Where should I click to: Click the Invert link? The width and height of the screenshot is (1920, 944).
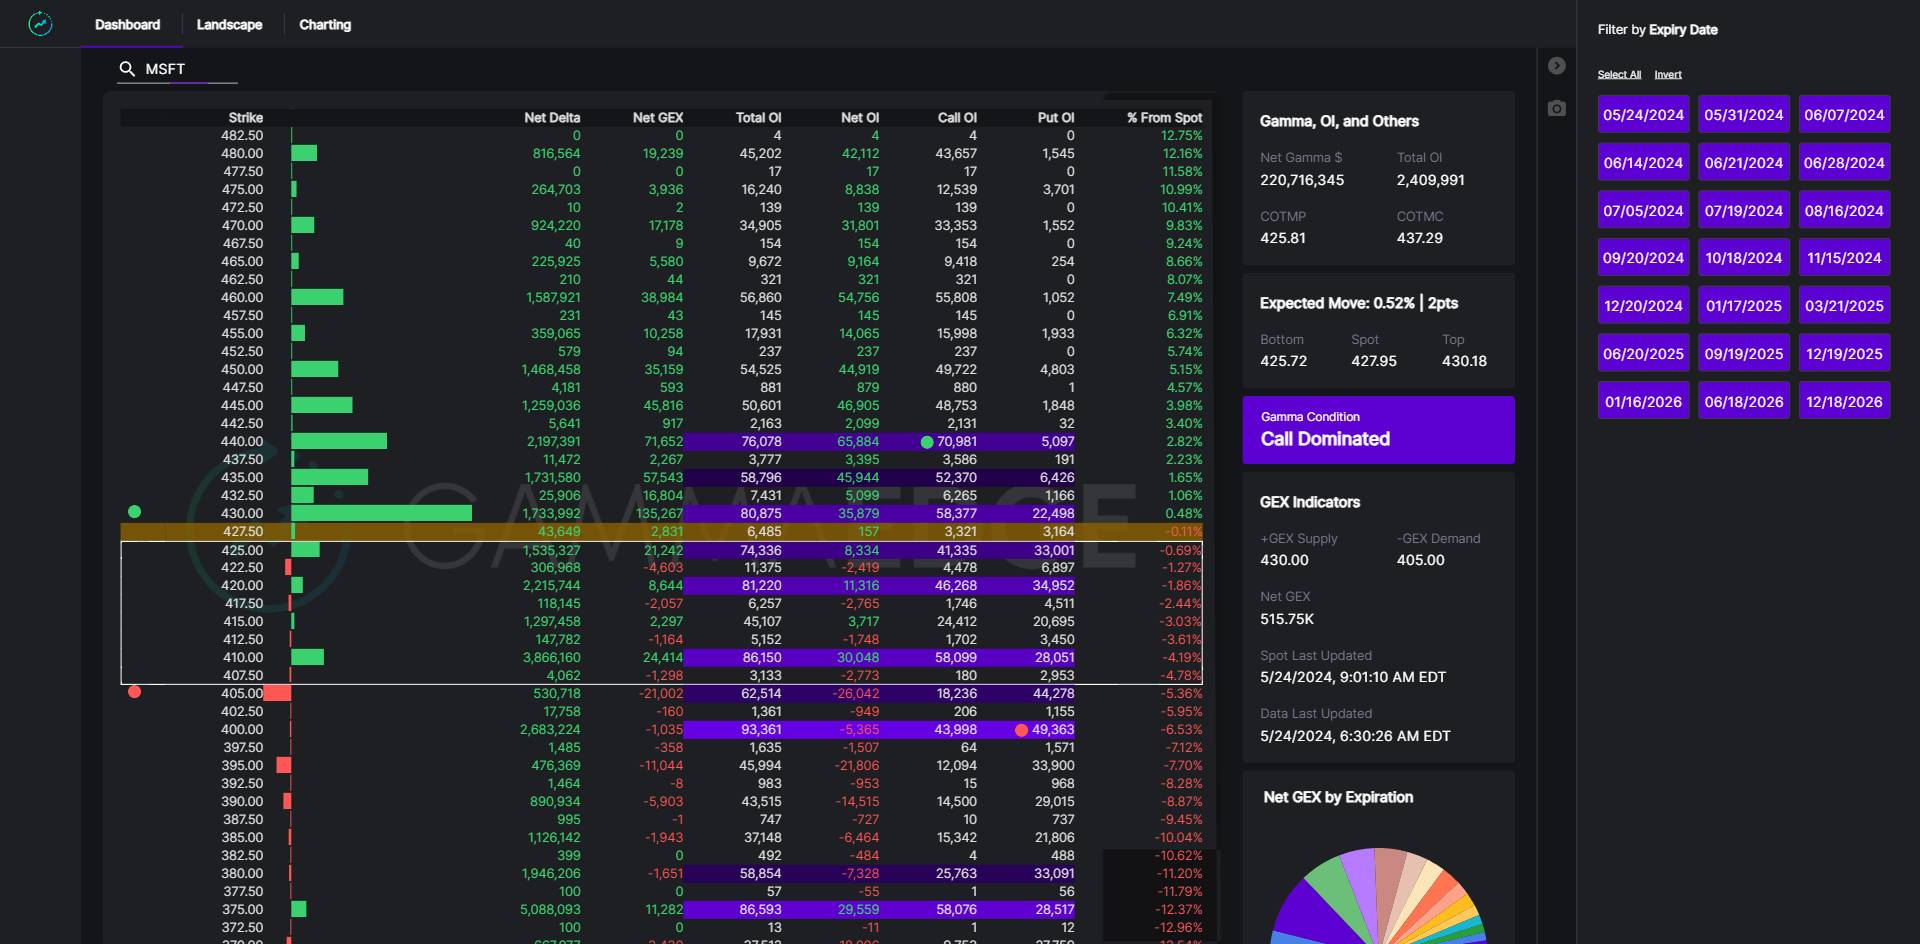[x=1667, y=75]
